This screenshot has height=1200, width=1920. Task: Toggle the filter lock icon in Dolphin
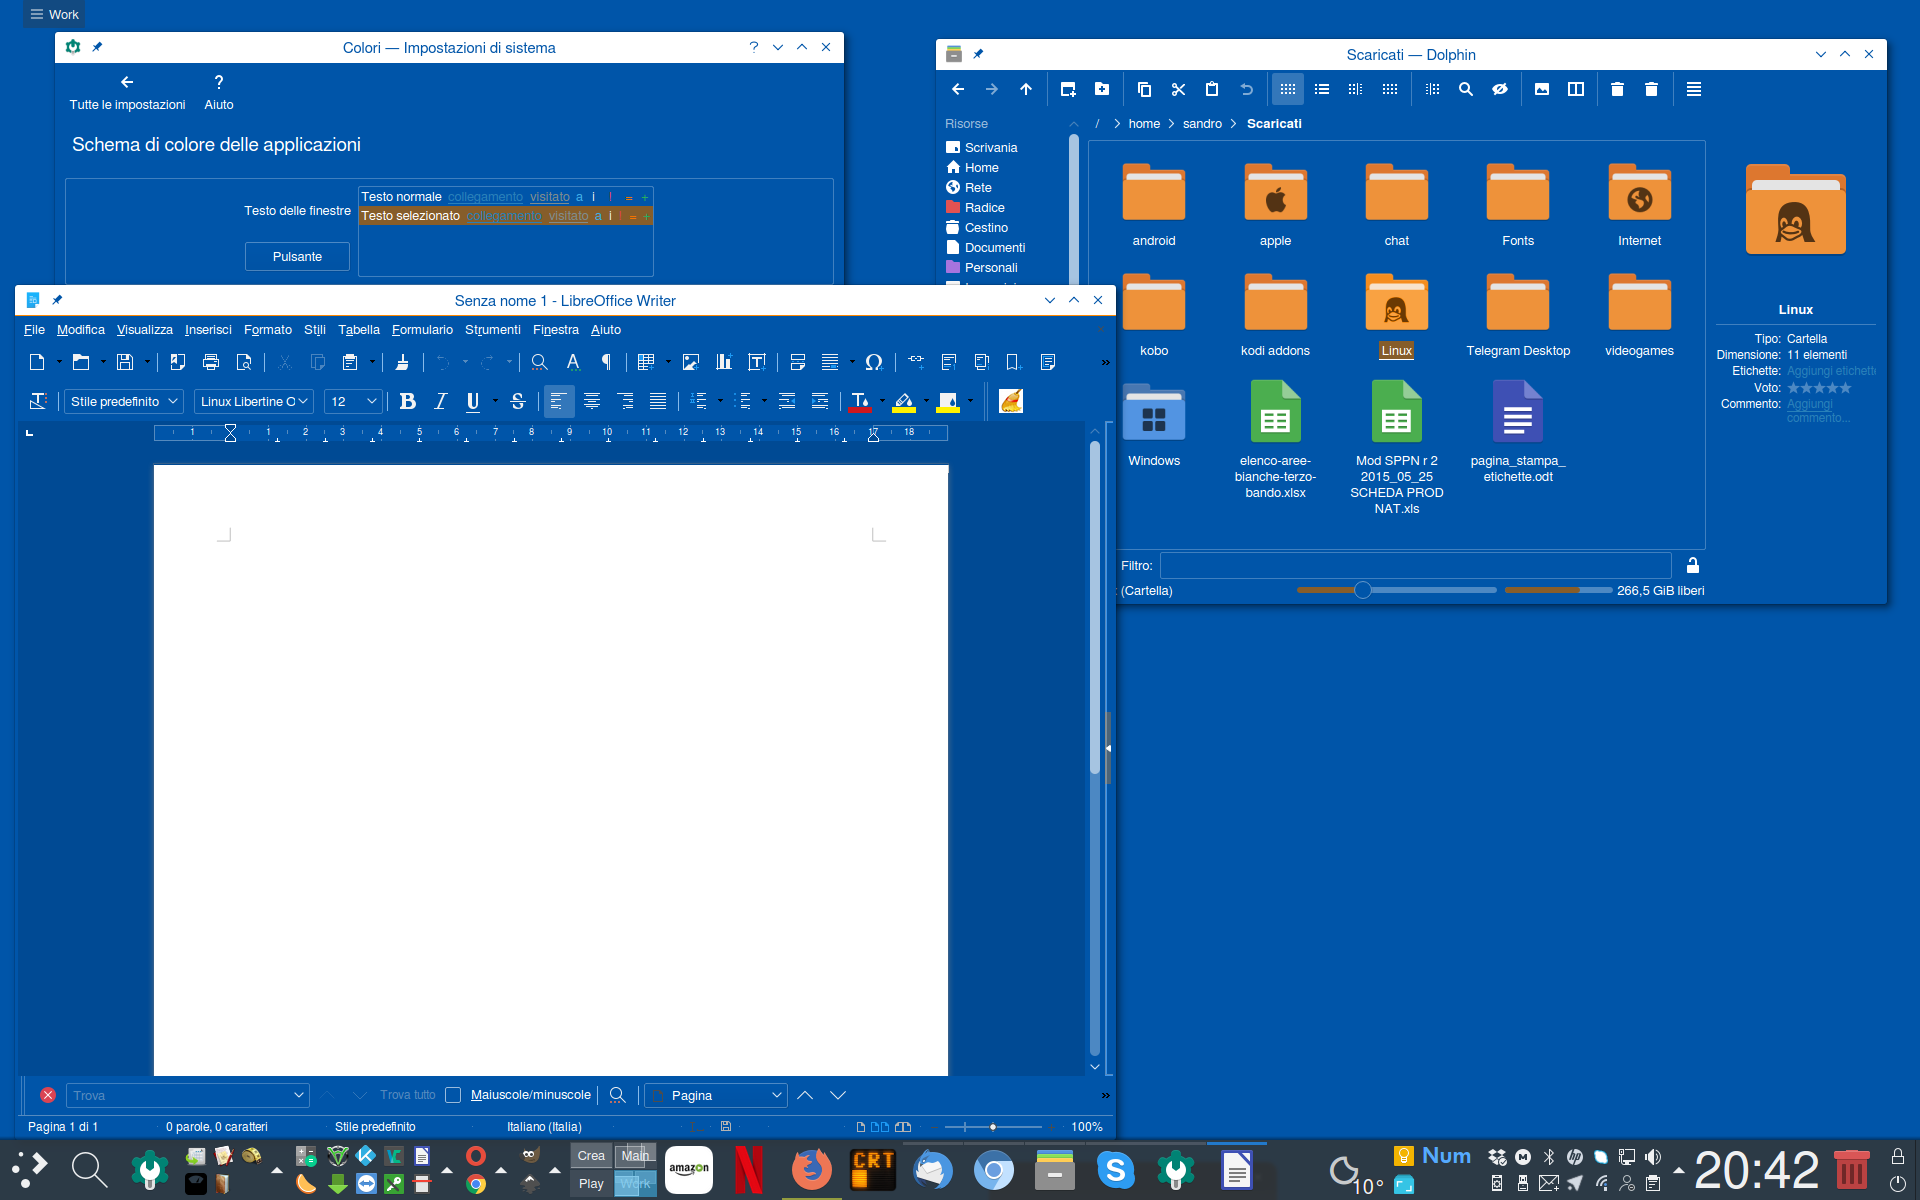tap(1692, 565)
